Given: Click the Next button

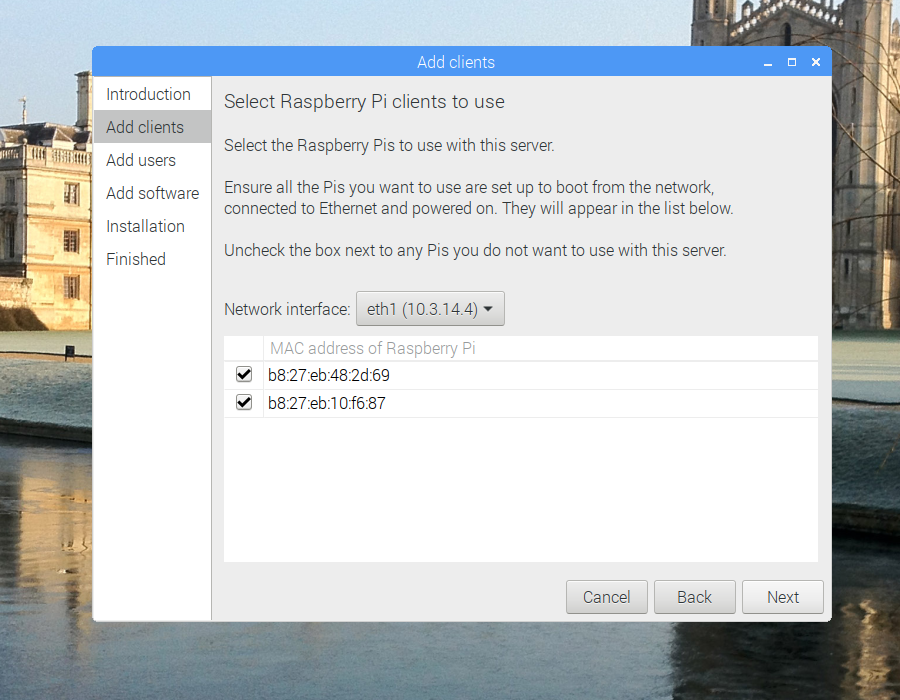Looking at the screenshot, I should 782,597.
